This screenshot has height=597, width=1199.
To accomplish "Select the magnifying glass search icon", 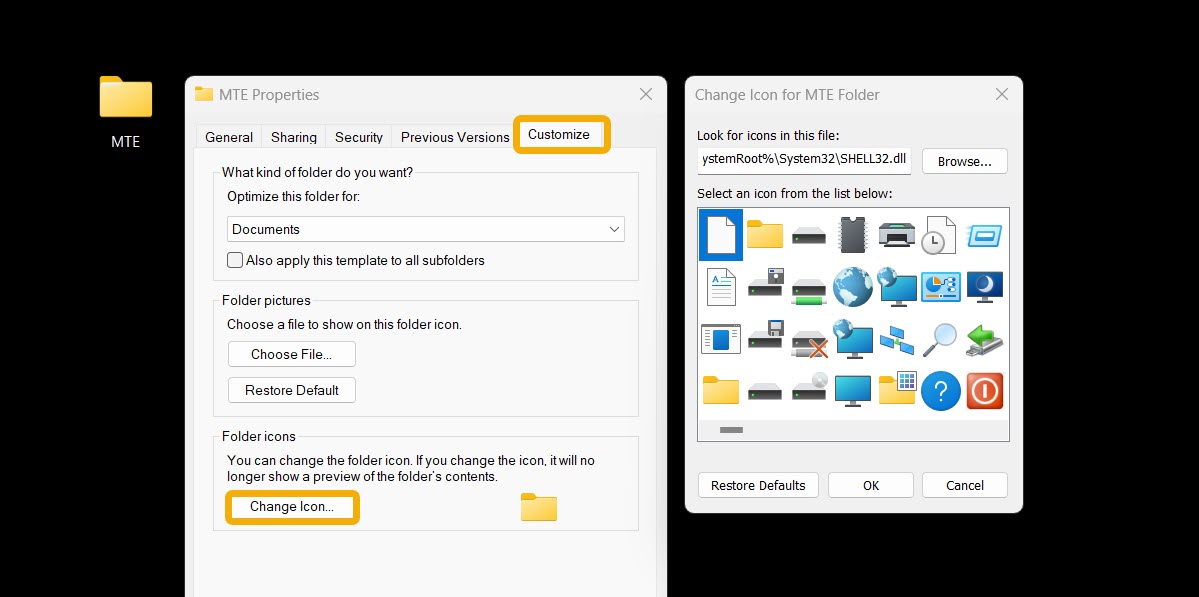I will pos(940,339).
